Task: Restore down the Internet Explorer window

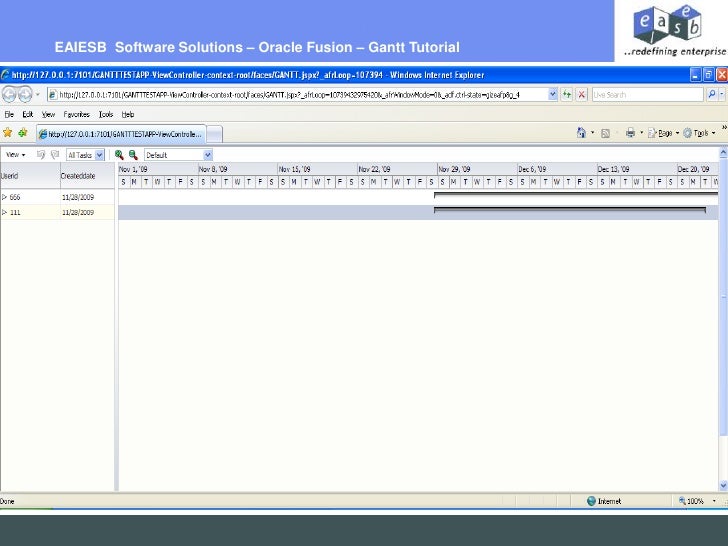Action: [708, 75]
